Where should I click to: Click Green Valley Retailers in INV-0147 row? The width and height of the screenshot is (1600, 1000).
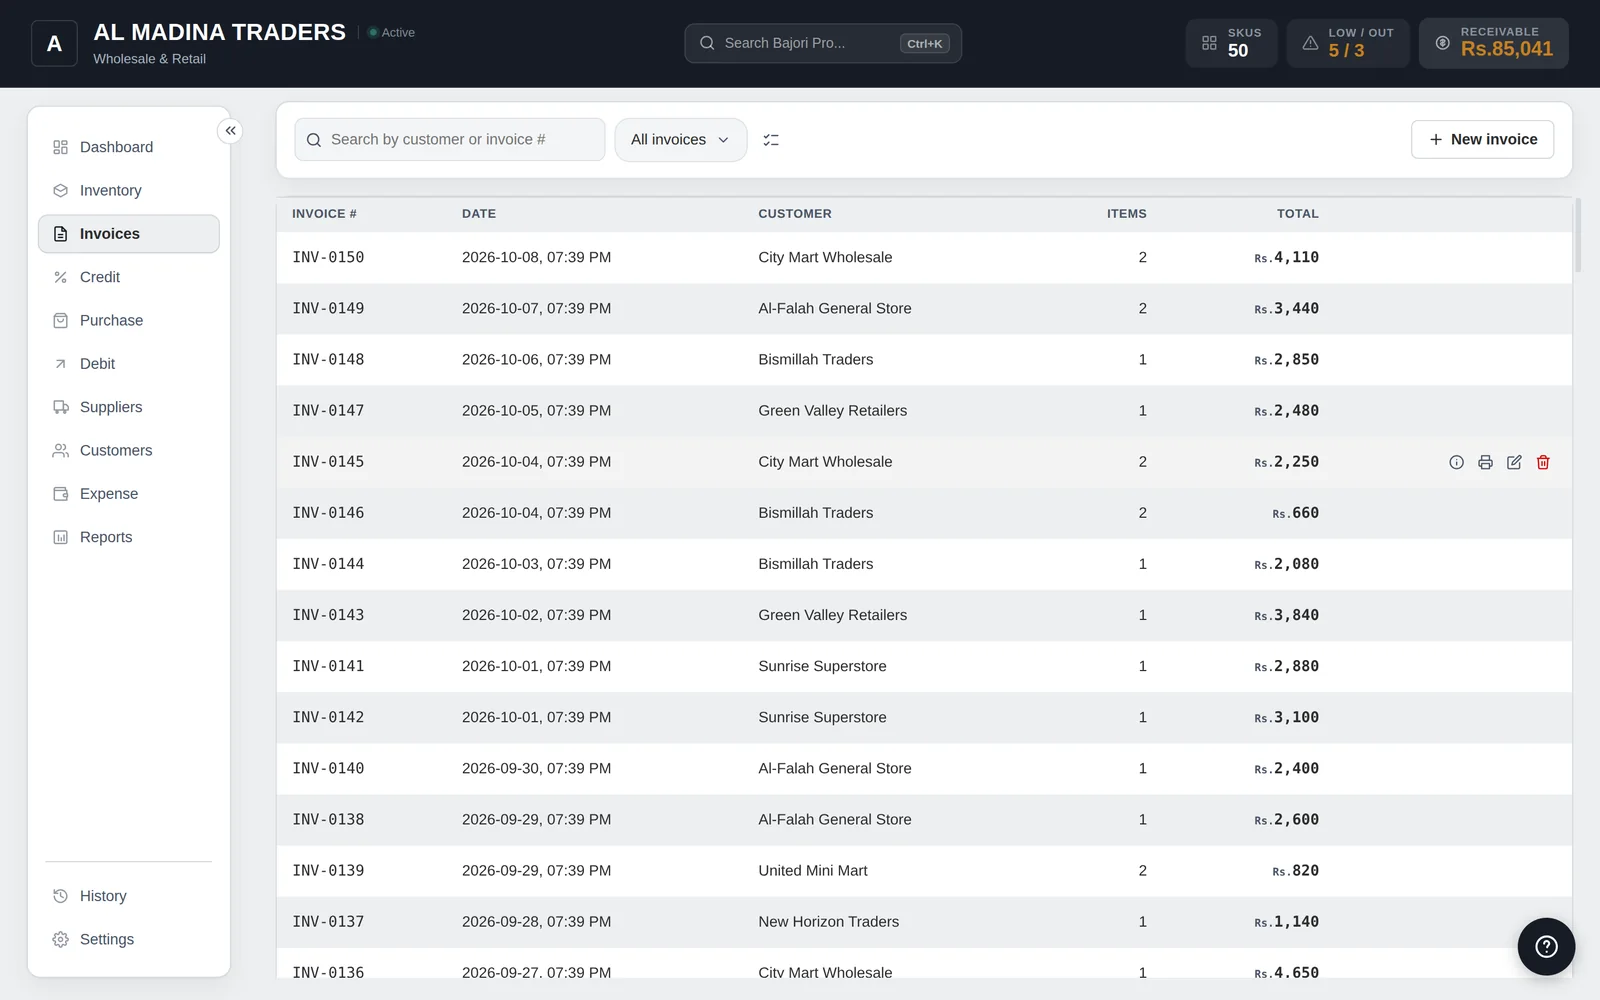pyautogui.click(x=832, y=410)
